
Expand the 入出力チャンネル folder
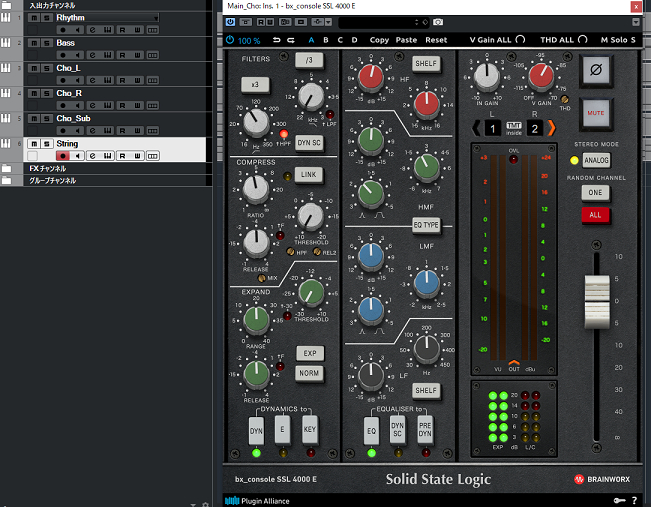pyautogui.click(x=7, y=5)
